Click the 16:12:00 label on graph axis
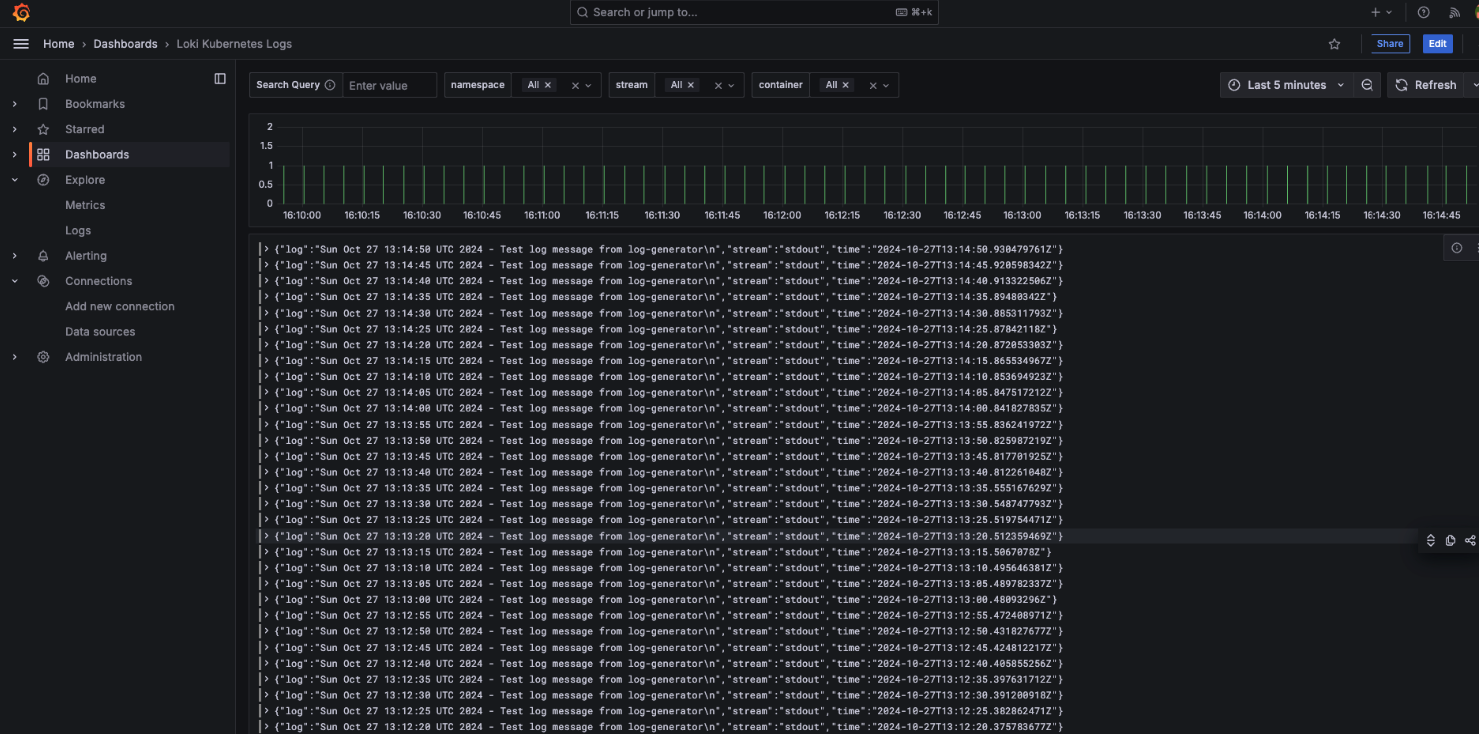Screen dimensions: 1479x734 782,215
